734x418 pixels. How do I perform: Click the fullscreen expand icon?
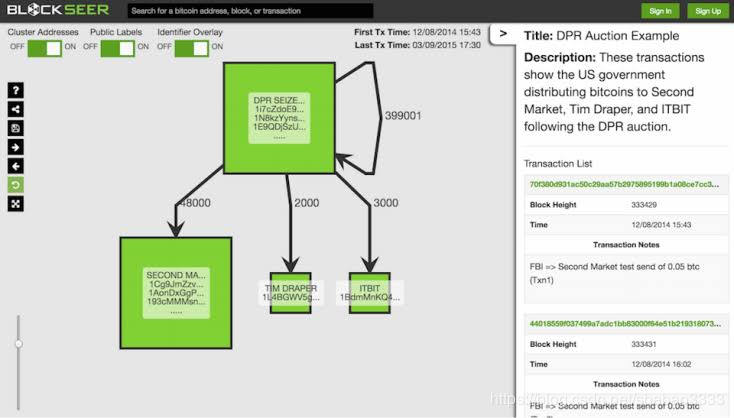click(x=15, y=204)
